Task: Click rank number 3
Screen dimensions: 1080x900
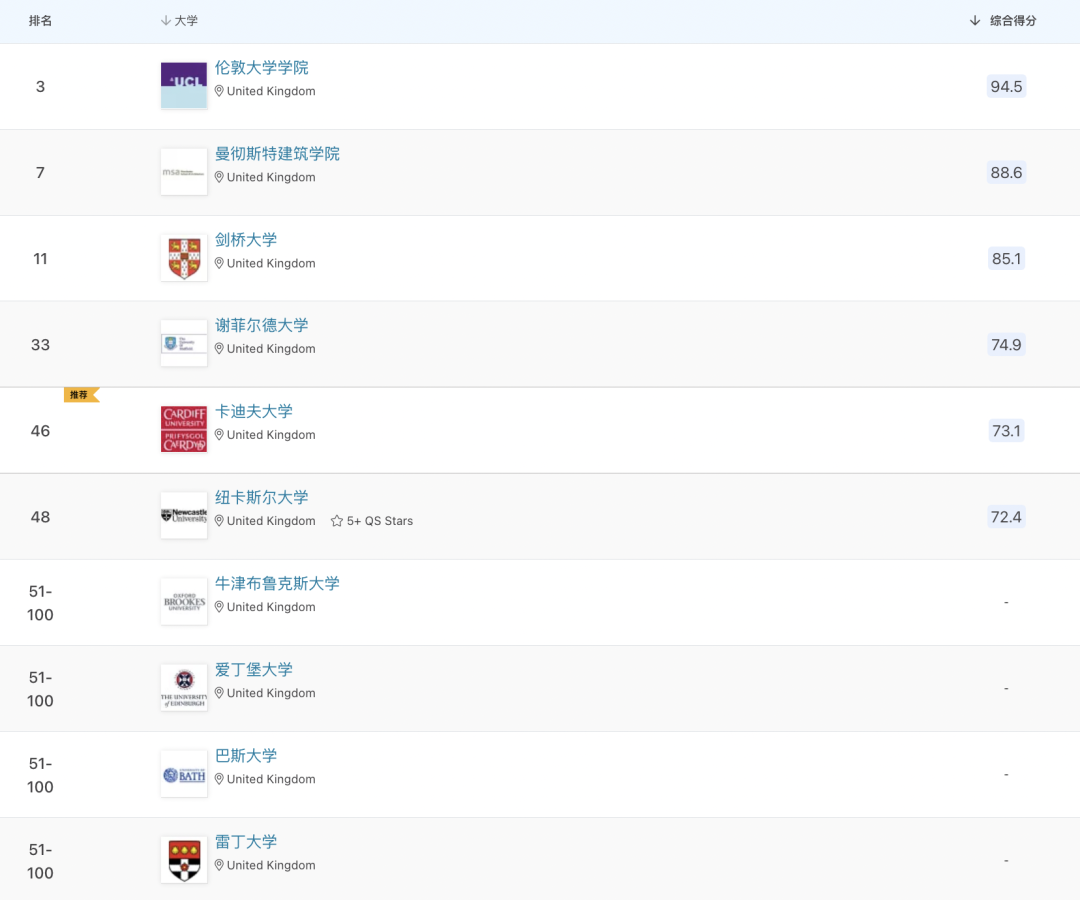Action: [41, 86]
